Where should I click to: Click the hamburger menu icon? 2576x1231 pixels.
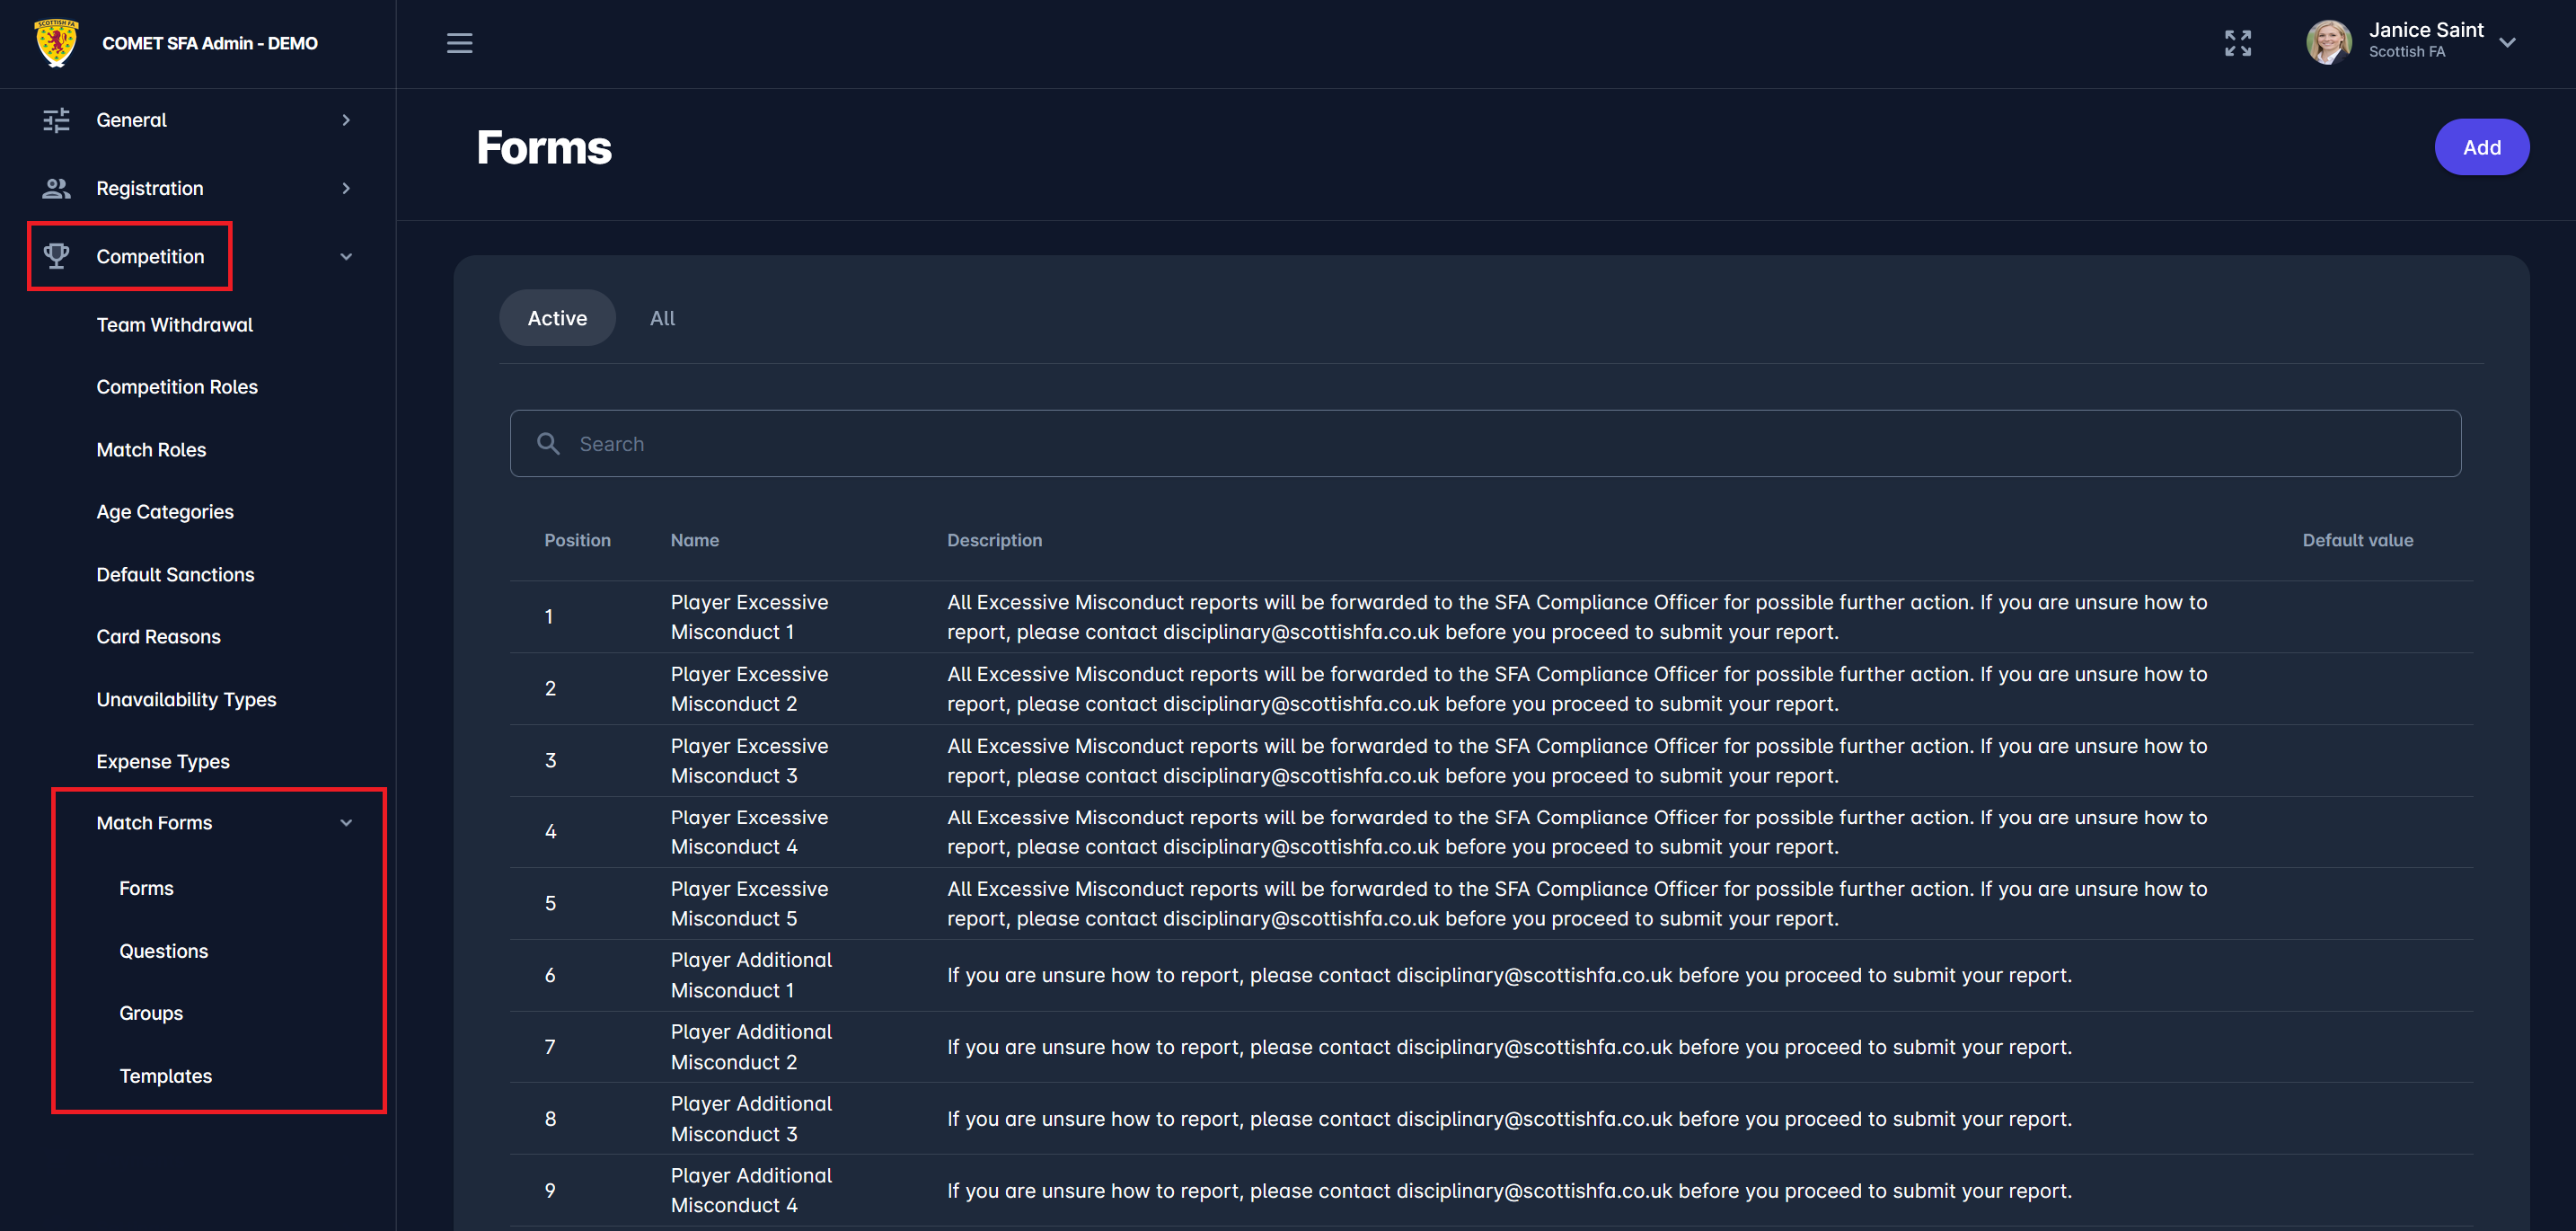point(459,43)
